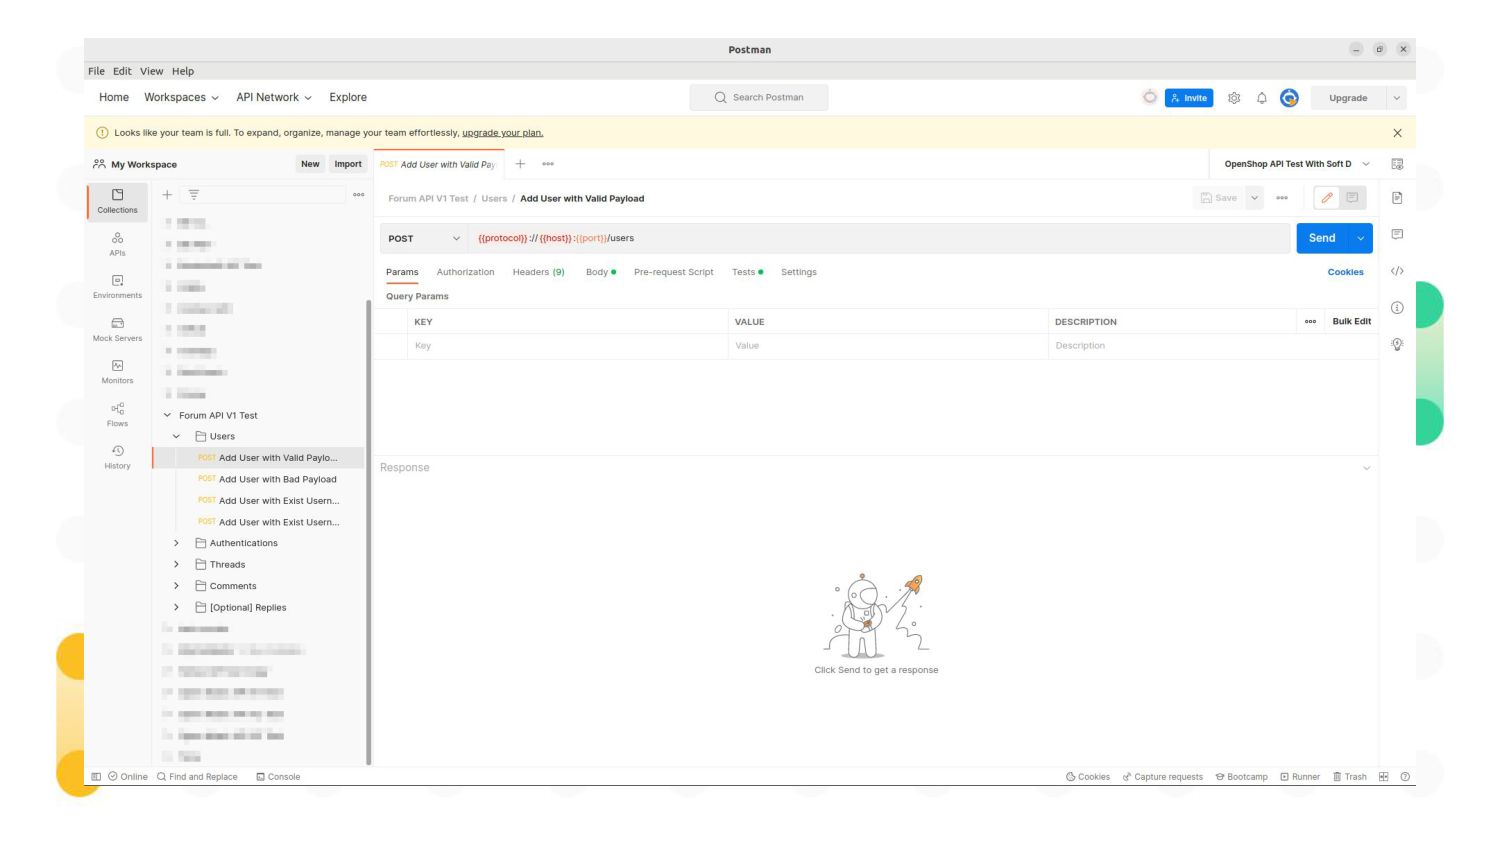Click the request URL input field
Screen dimensions: 1500x844
click(880, 238)
